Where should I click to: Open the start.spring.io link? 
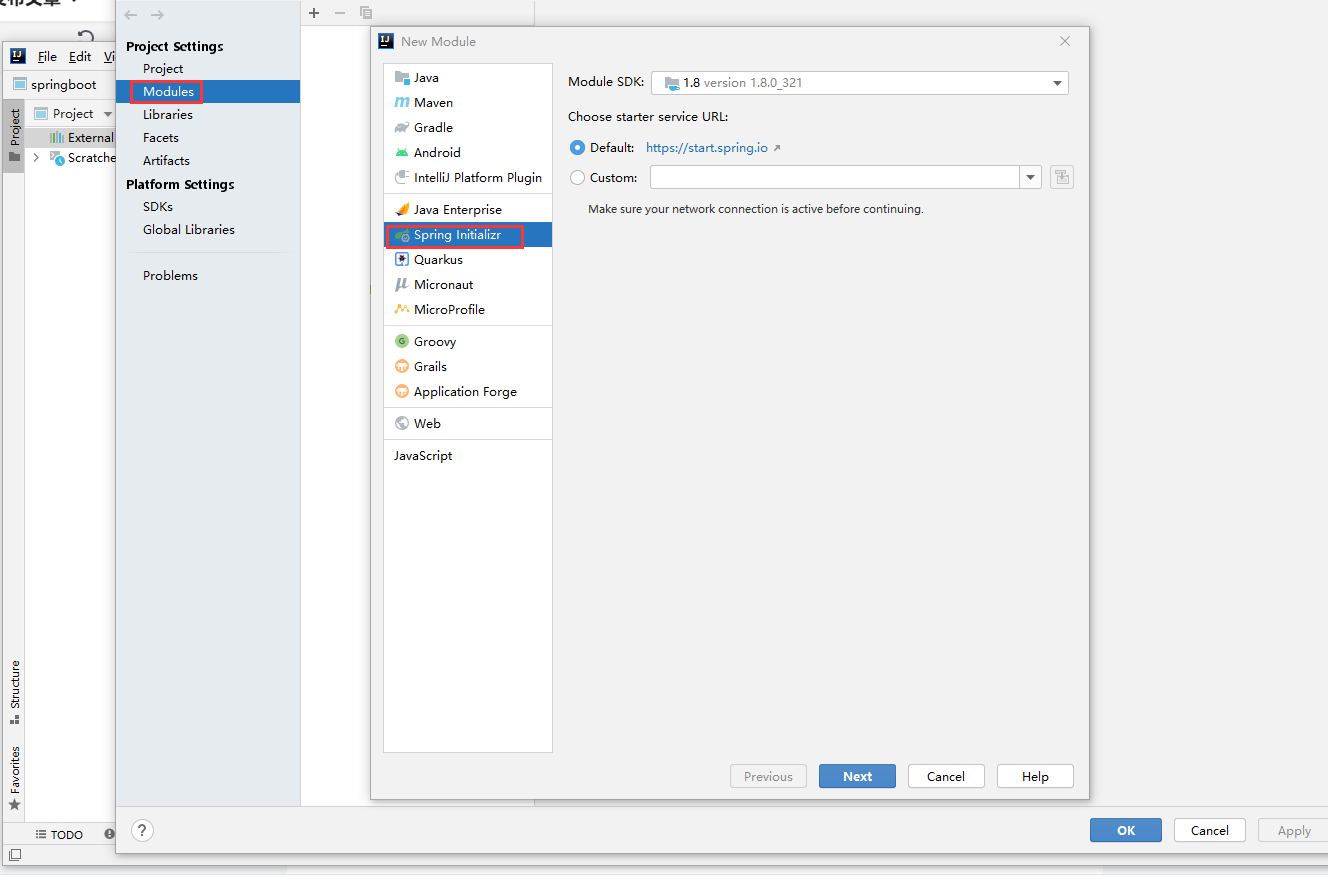tap(707, 148)
